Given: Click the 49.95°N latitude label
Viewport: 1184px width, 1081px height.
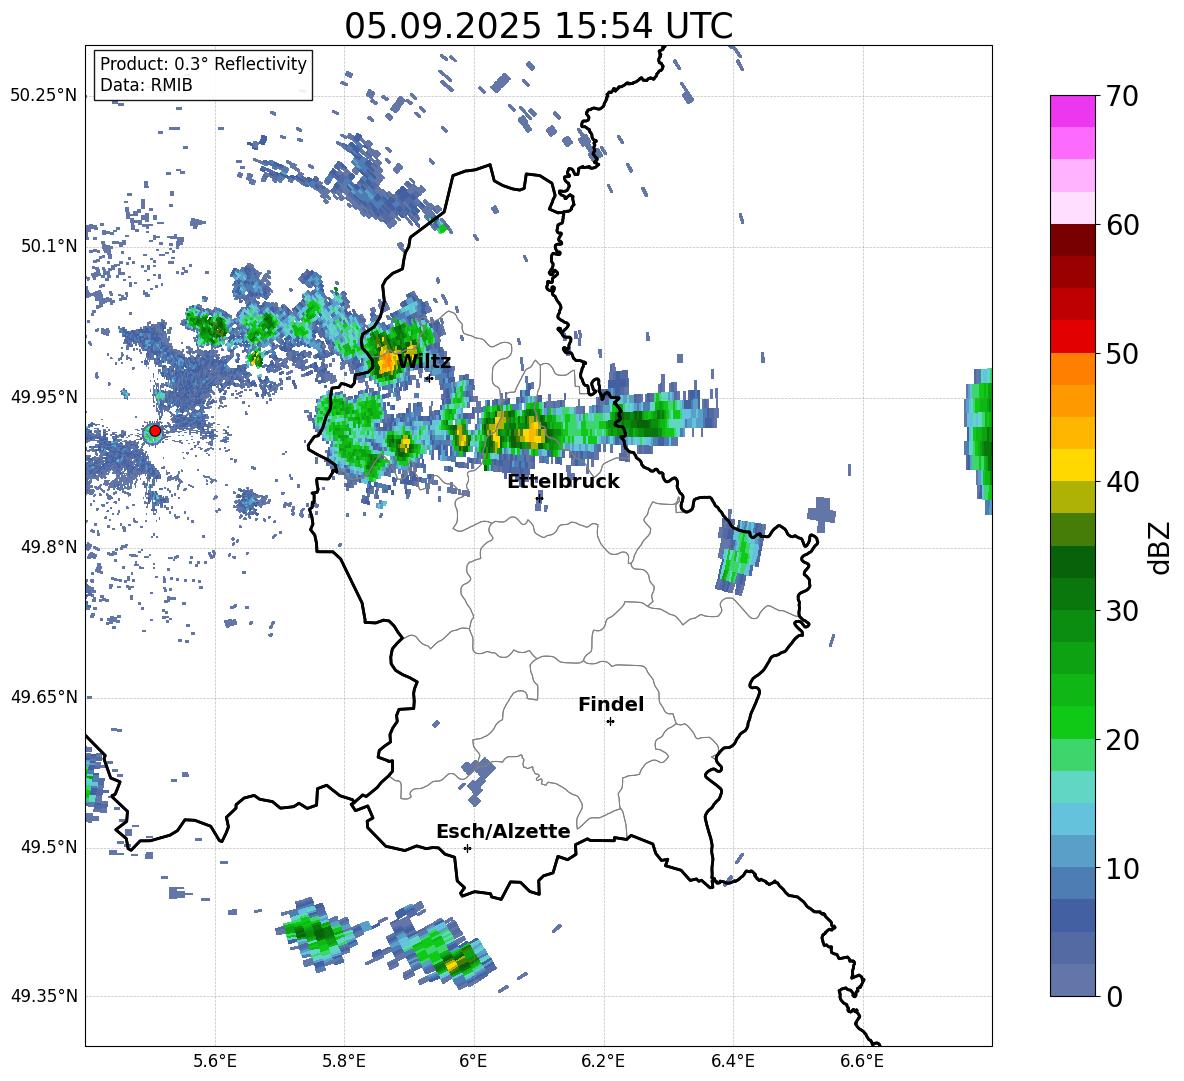Looking at the screenshot, I should tap(44, 396).
